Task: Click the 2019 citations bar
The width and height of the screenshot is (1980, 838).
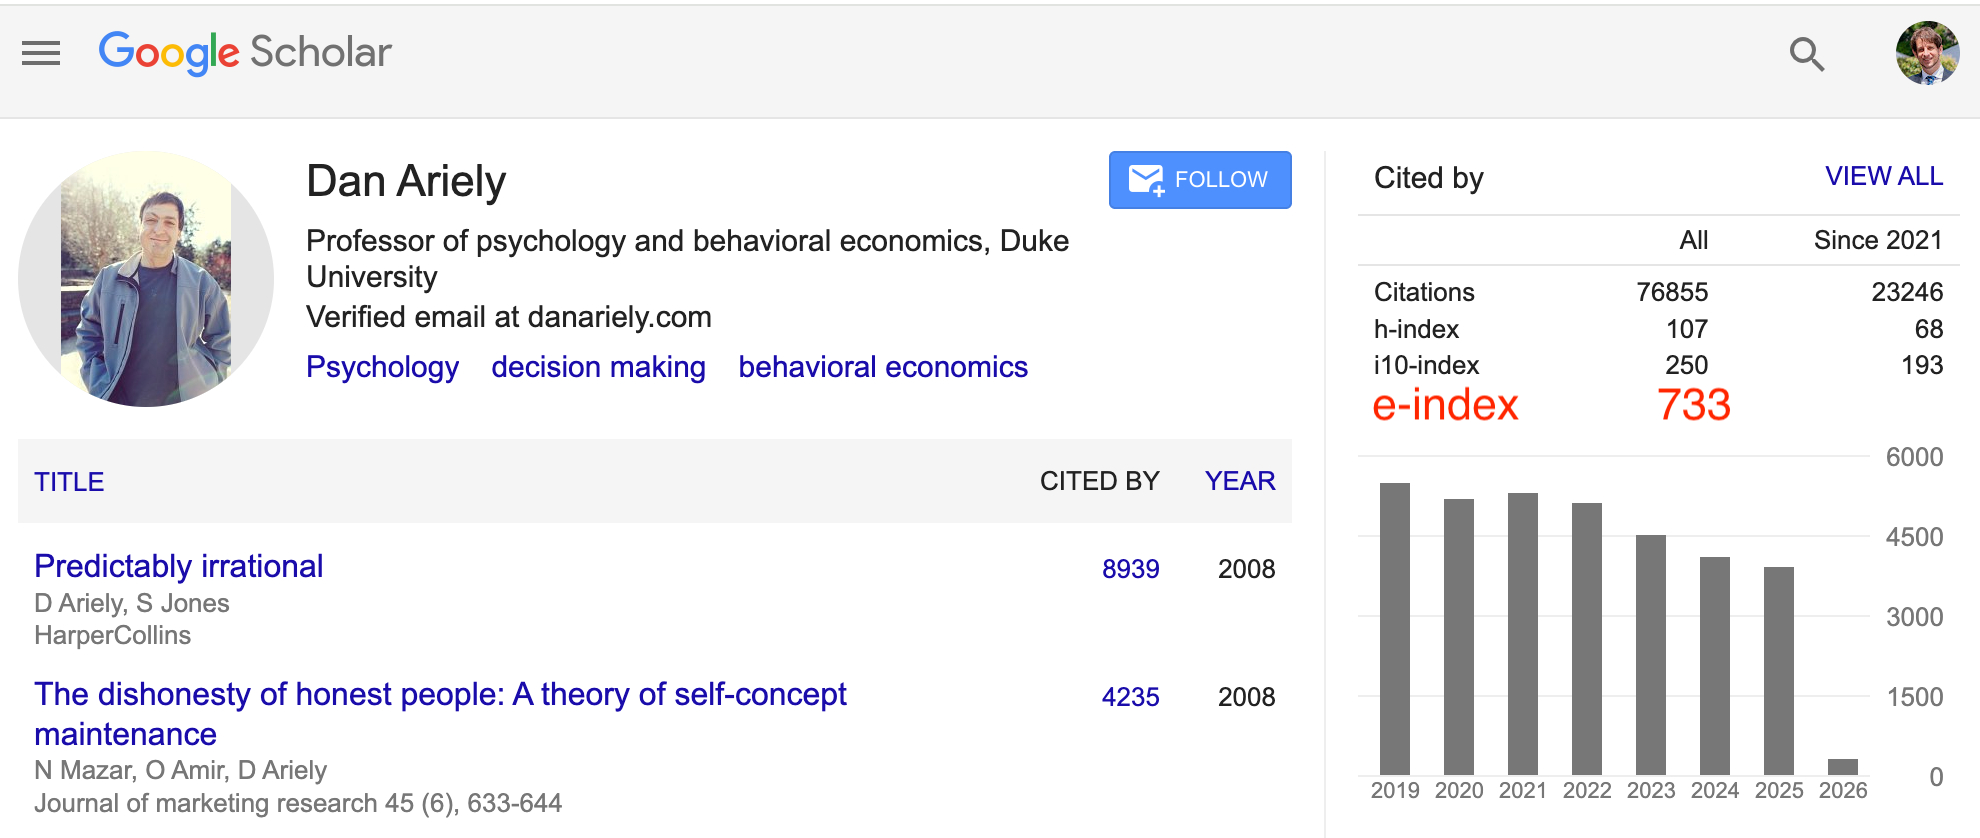Action: [1394, 630]
